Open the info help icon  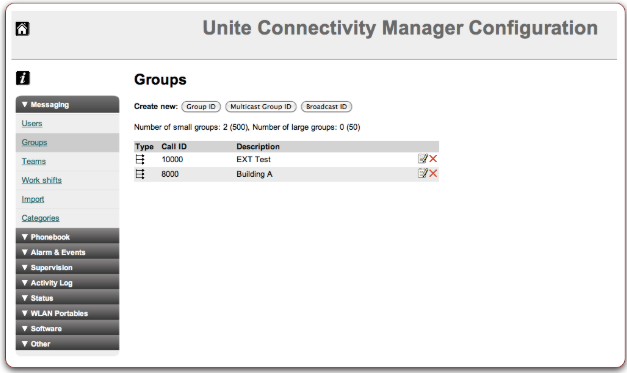pos(23,78)
